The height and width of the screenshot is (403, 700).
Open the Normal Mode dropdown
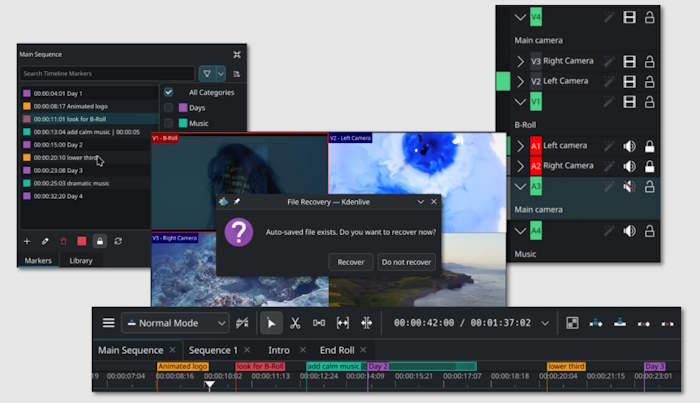pyautogui.click(x=175, y=323)
